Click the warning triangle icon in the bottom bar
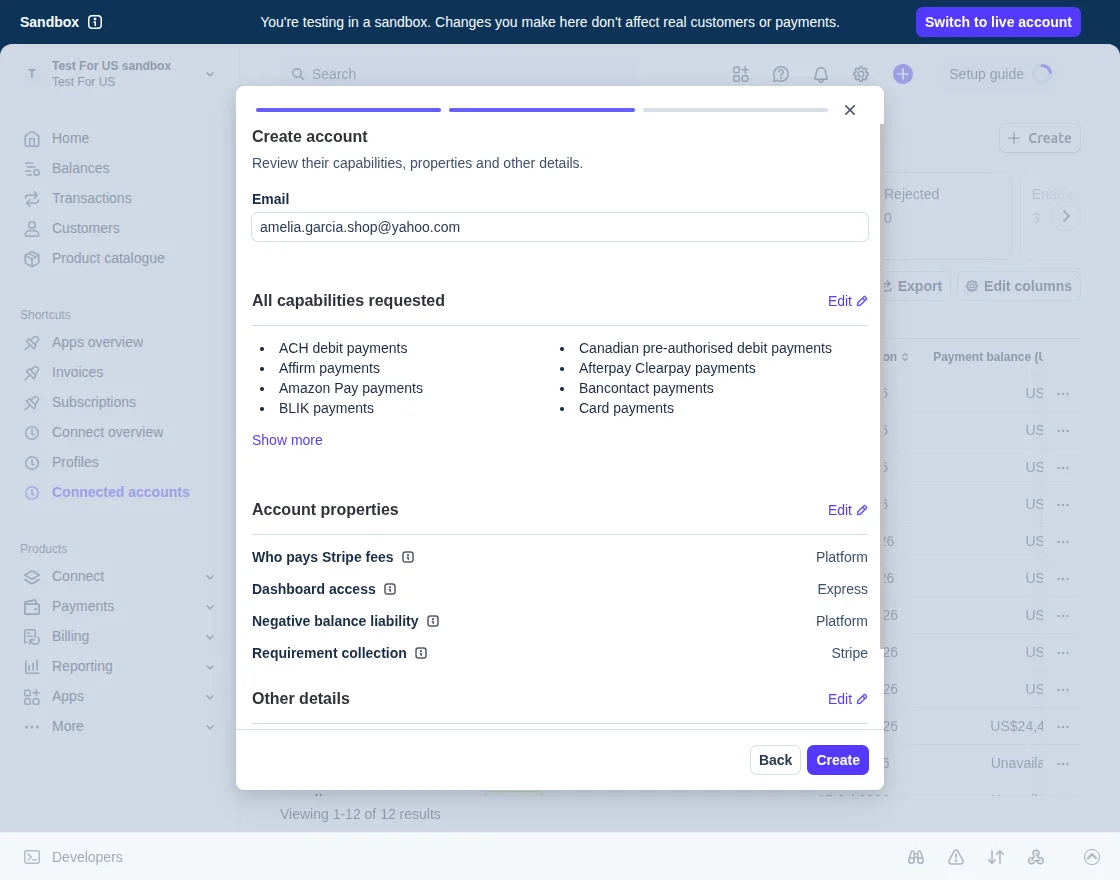 956,857
